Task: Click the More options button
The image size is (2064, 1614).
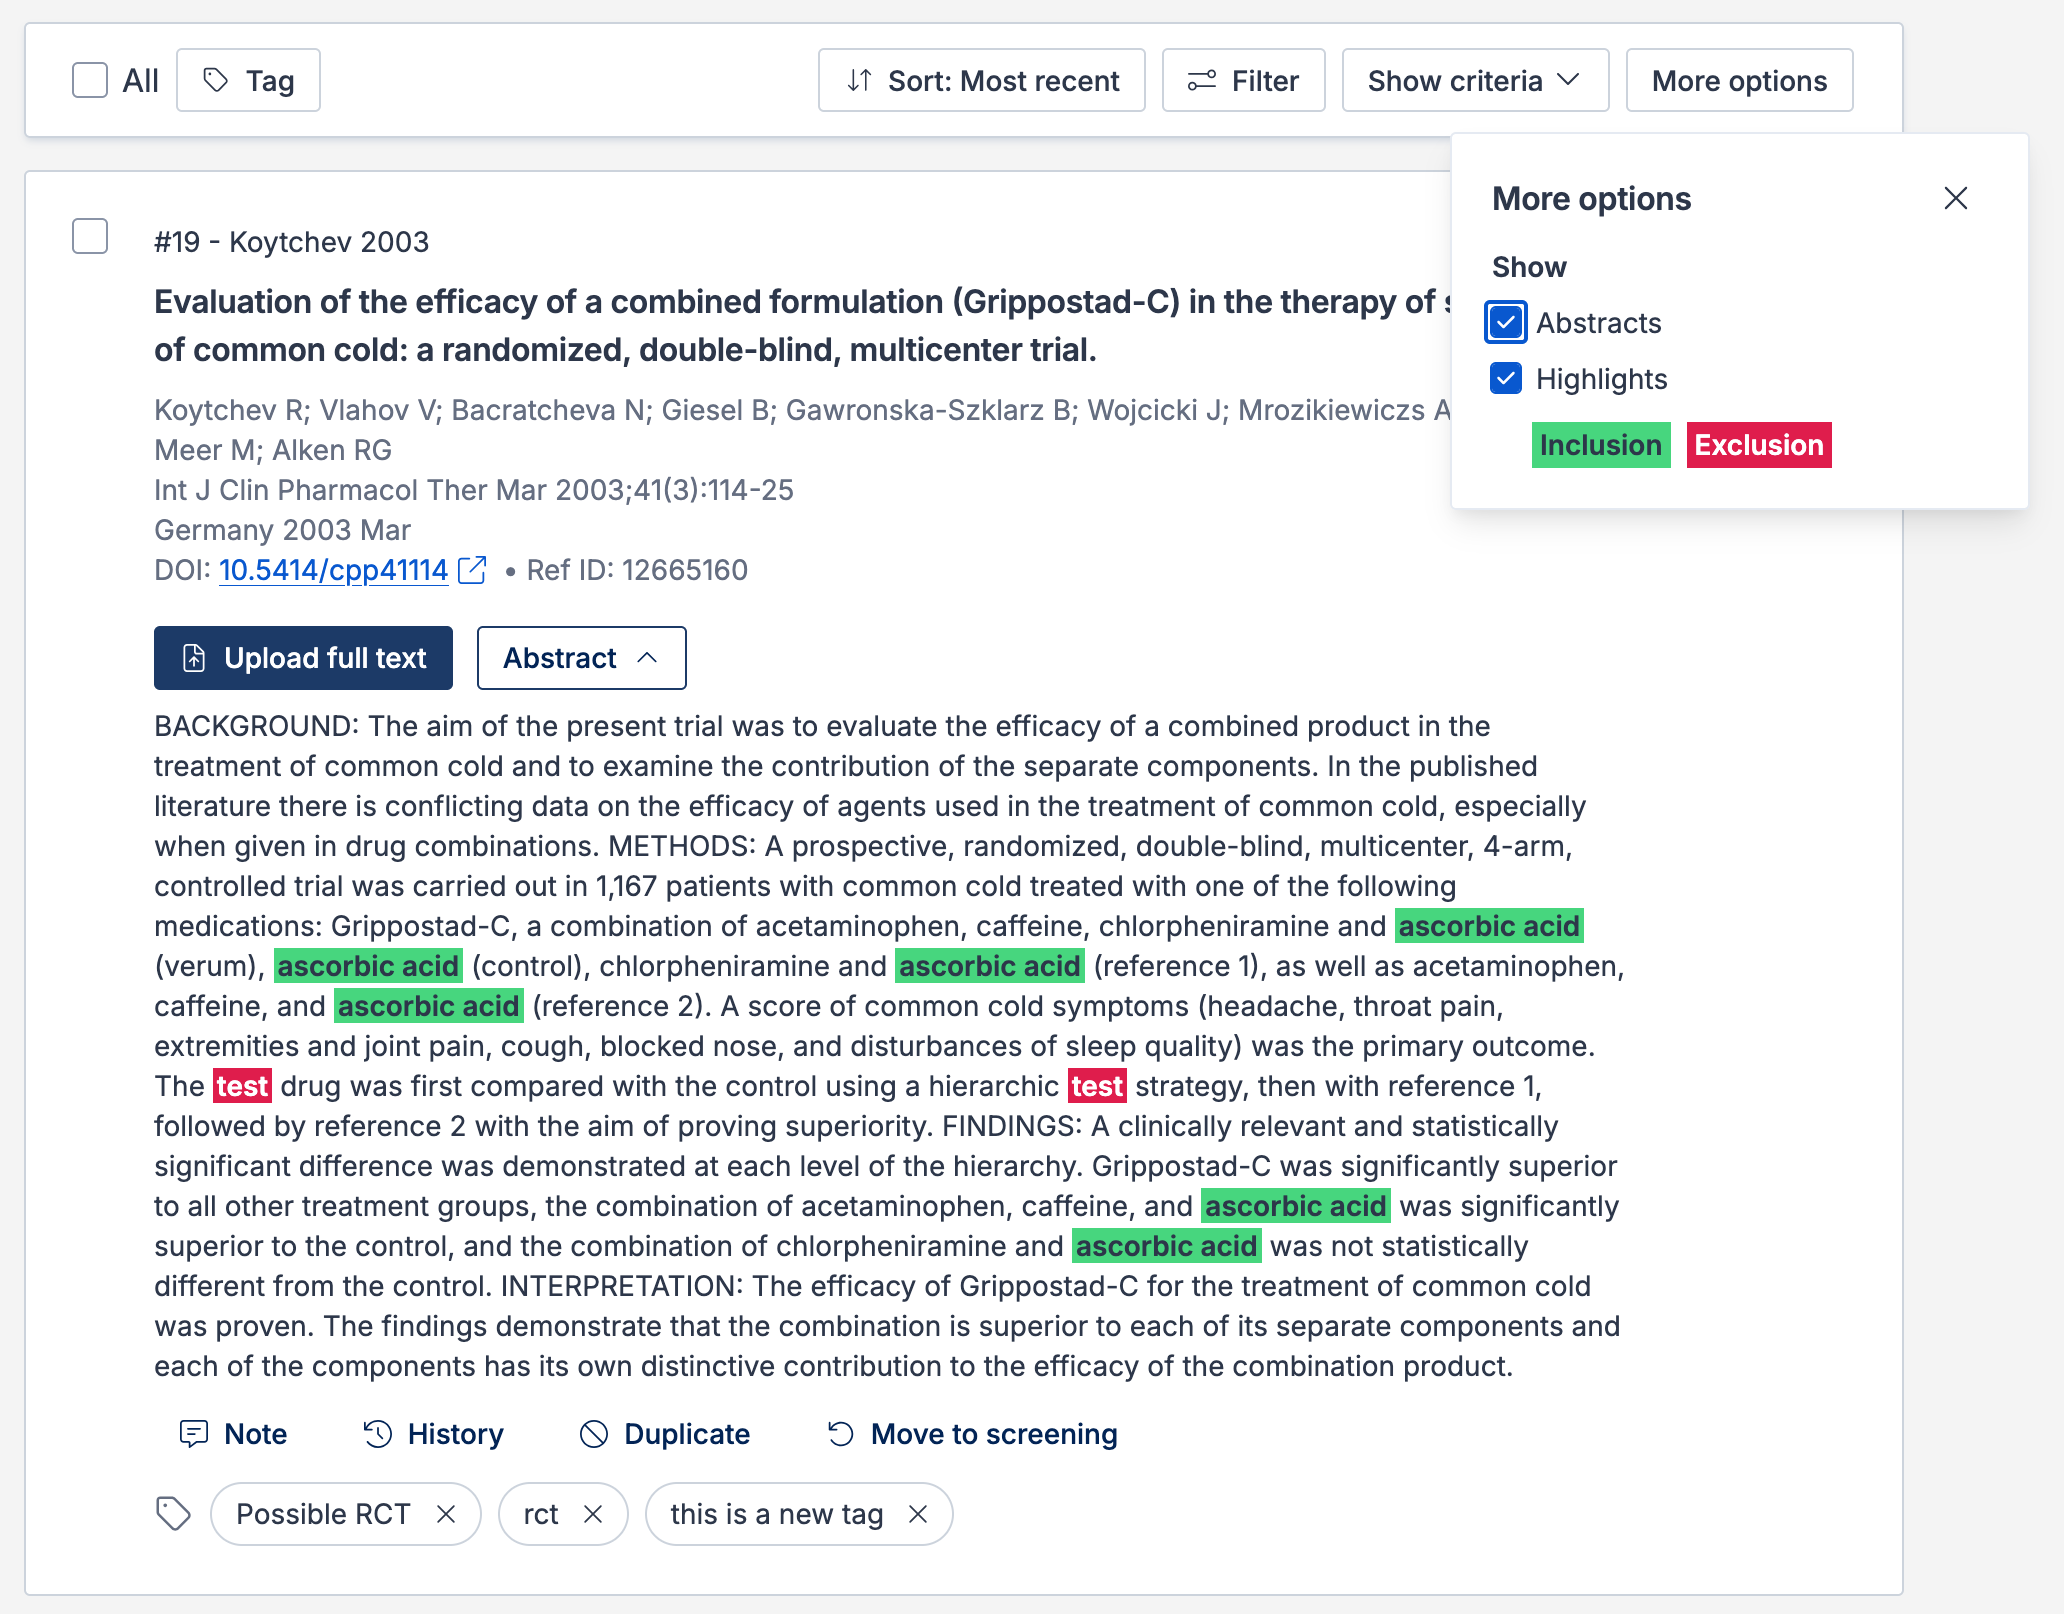Action: 1739,80
